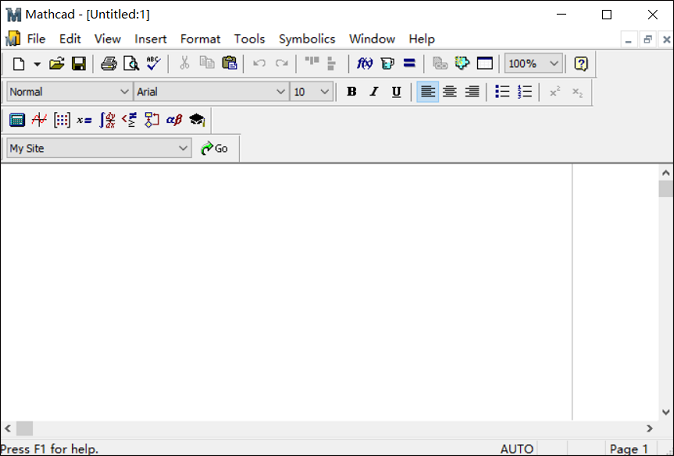Toggle subscript formatting
Screen dimensions: 674x456
pos(577,92)
